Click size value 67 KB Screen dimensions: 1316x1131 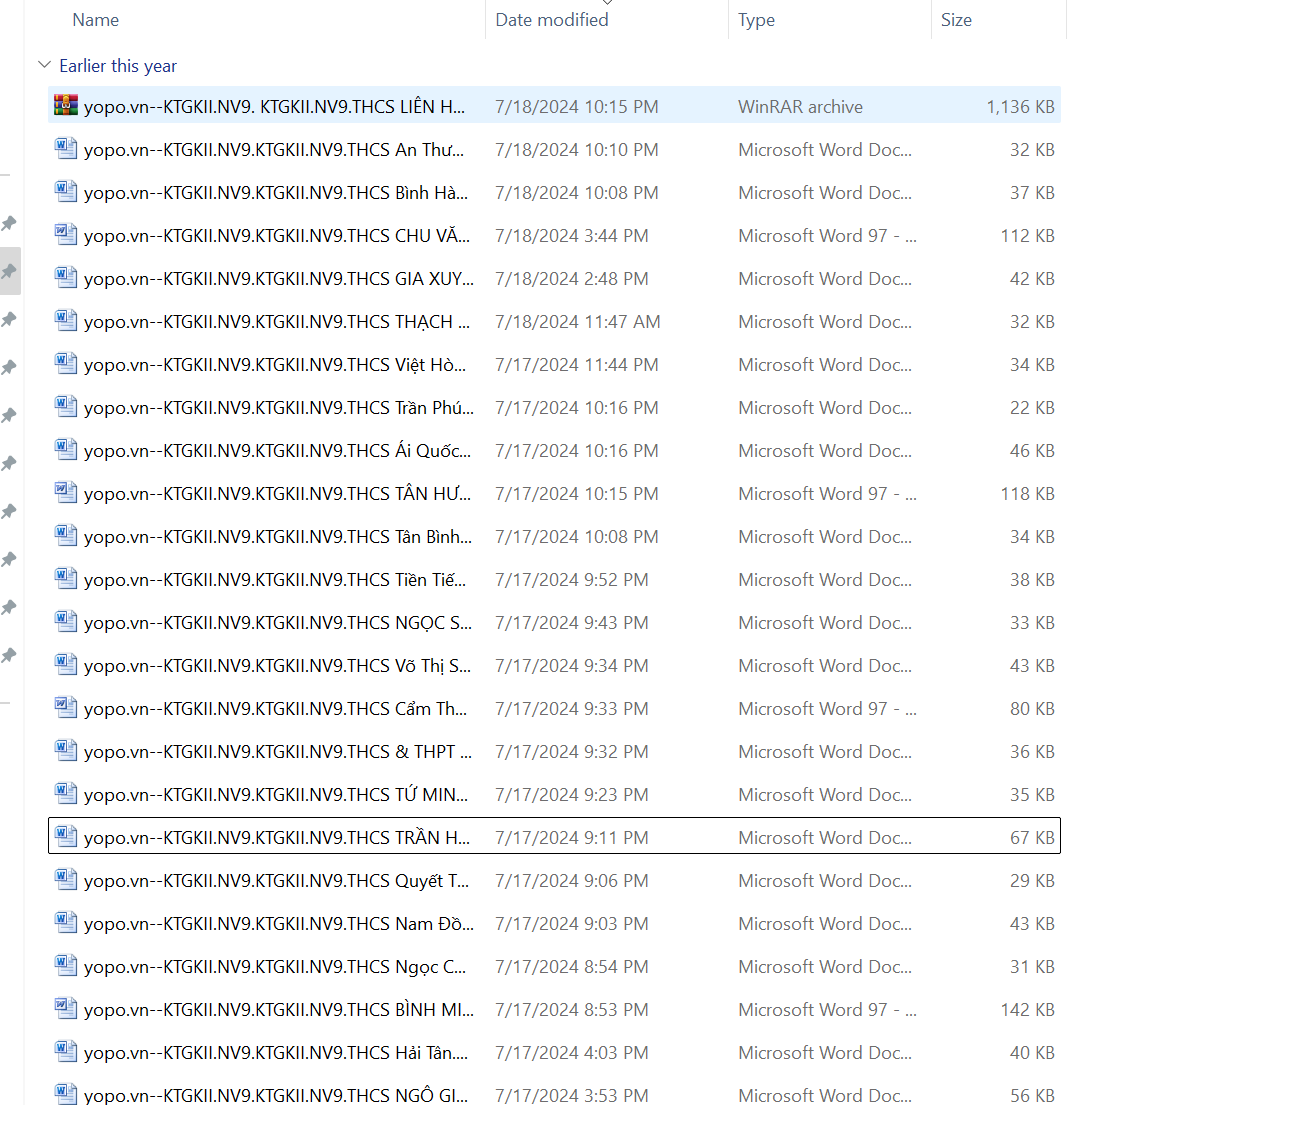(1032, 838)
